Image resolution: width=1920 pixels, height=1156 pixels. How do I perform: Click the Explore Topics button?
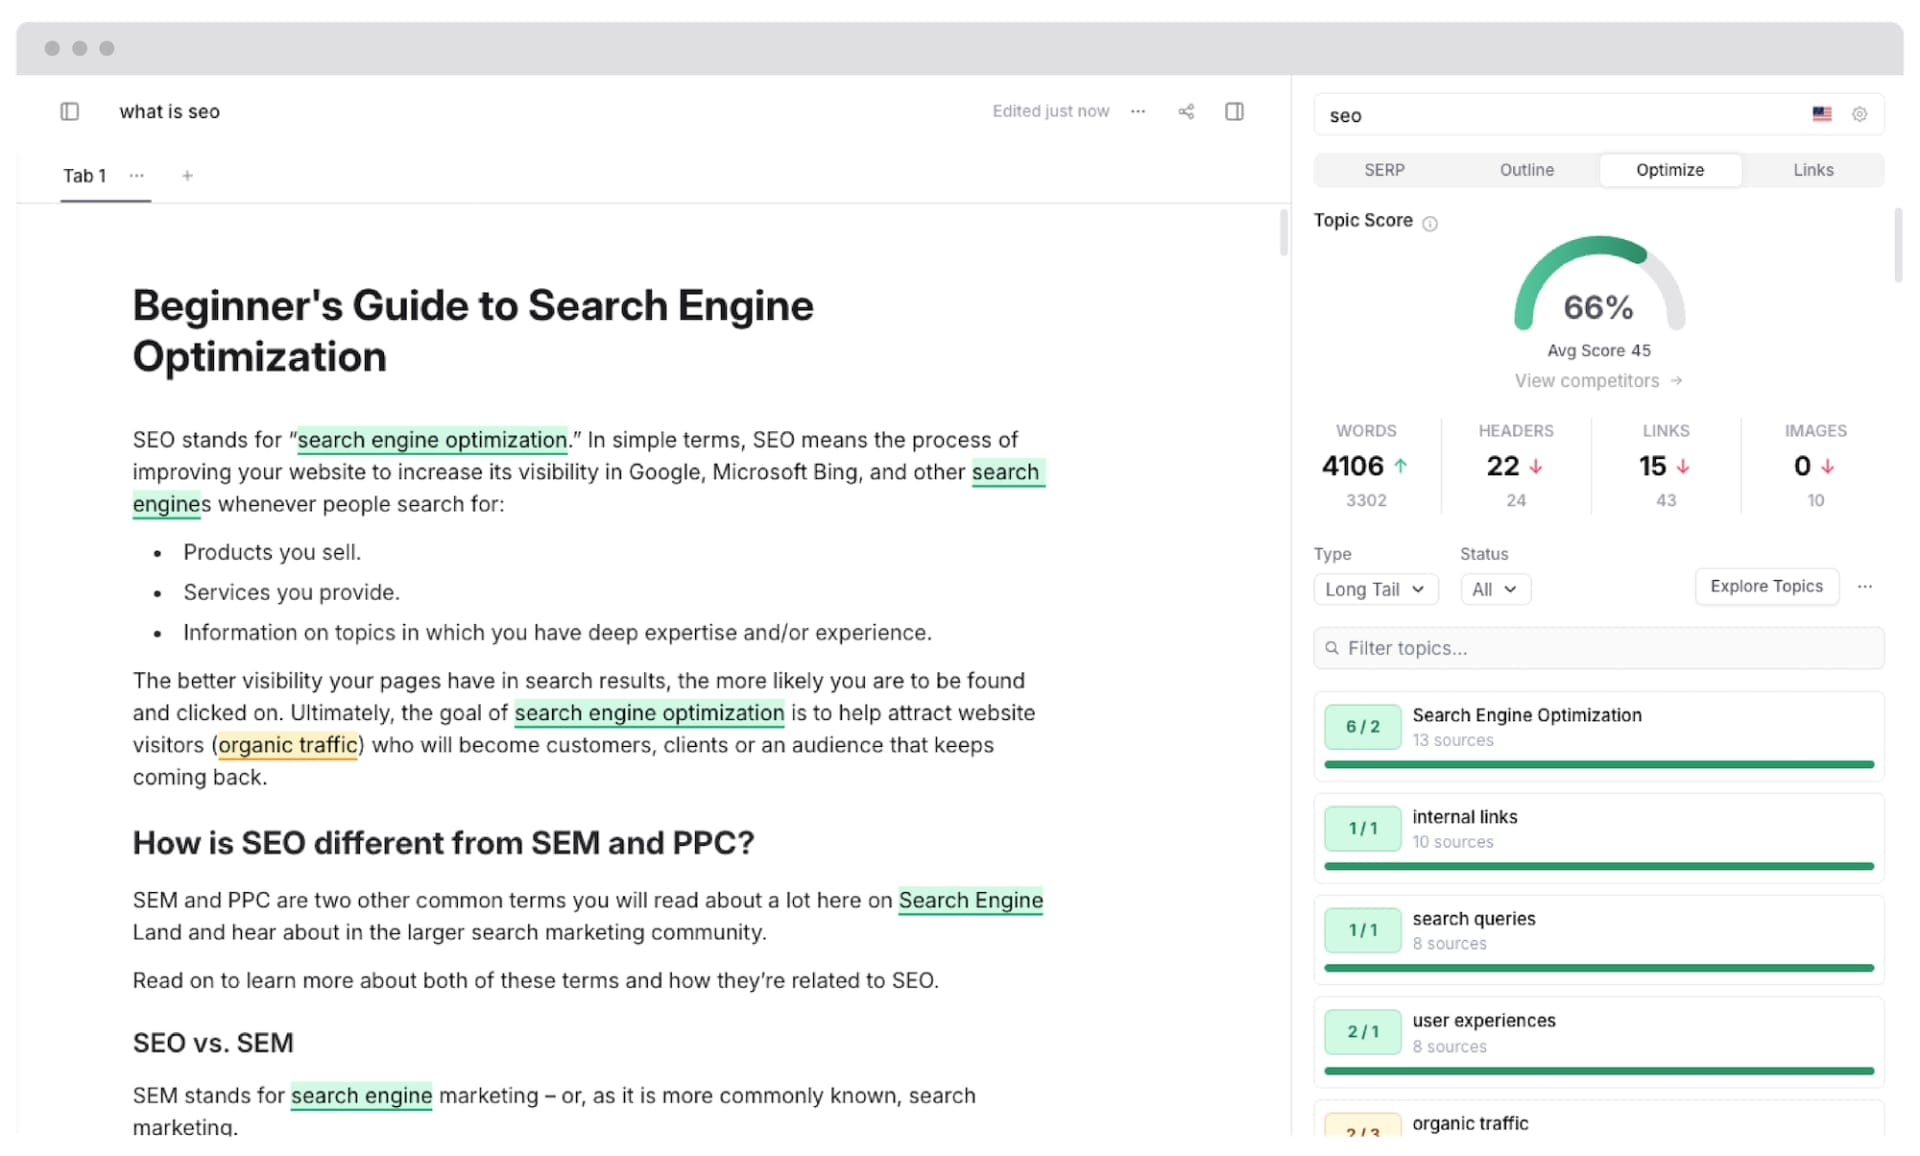1766,586
